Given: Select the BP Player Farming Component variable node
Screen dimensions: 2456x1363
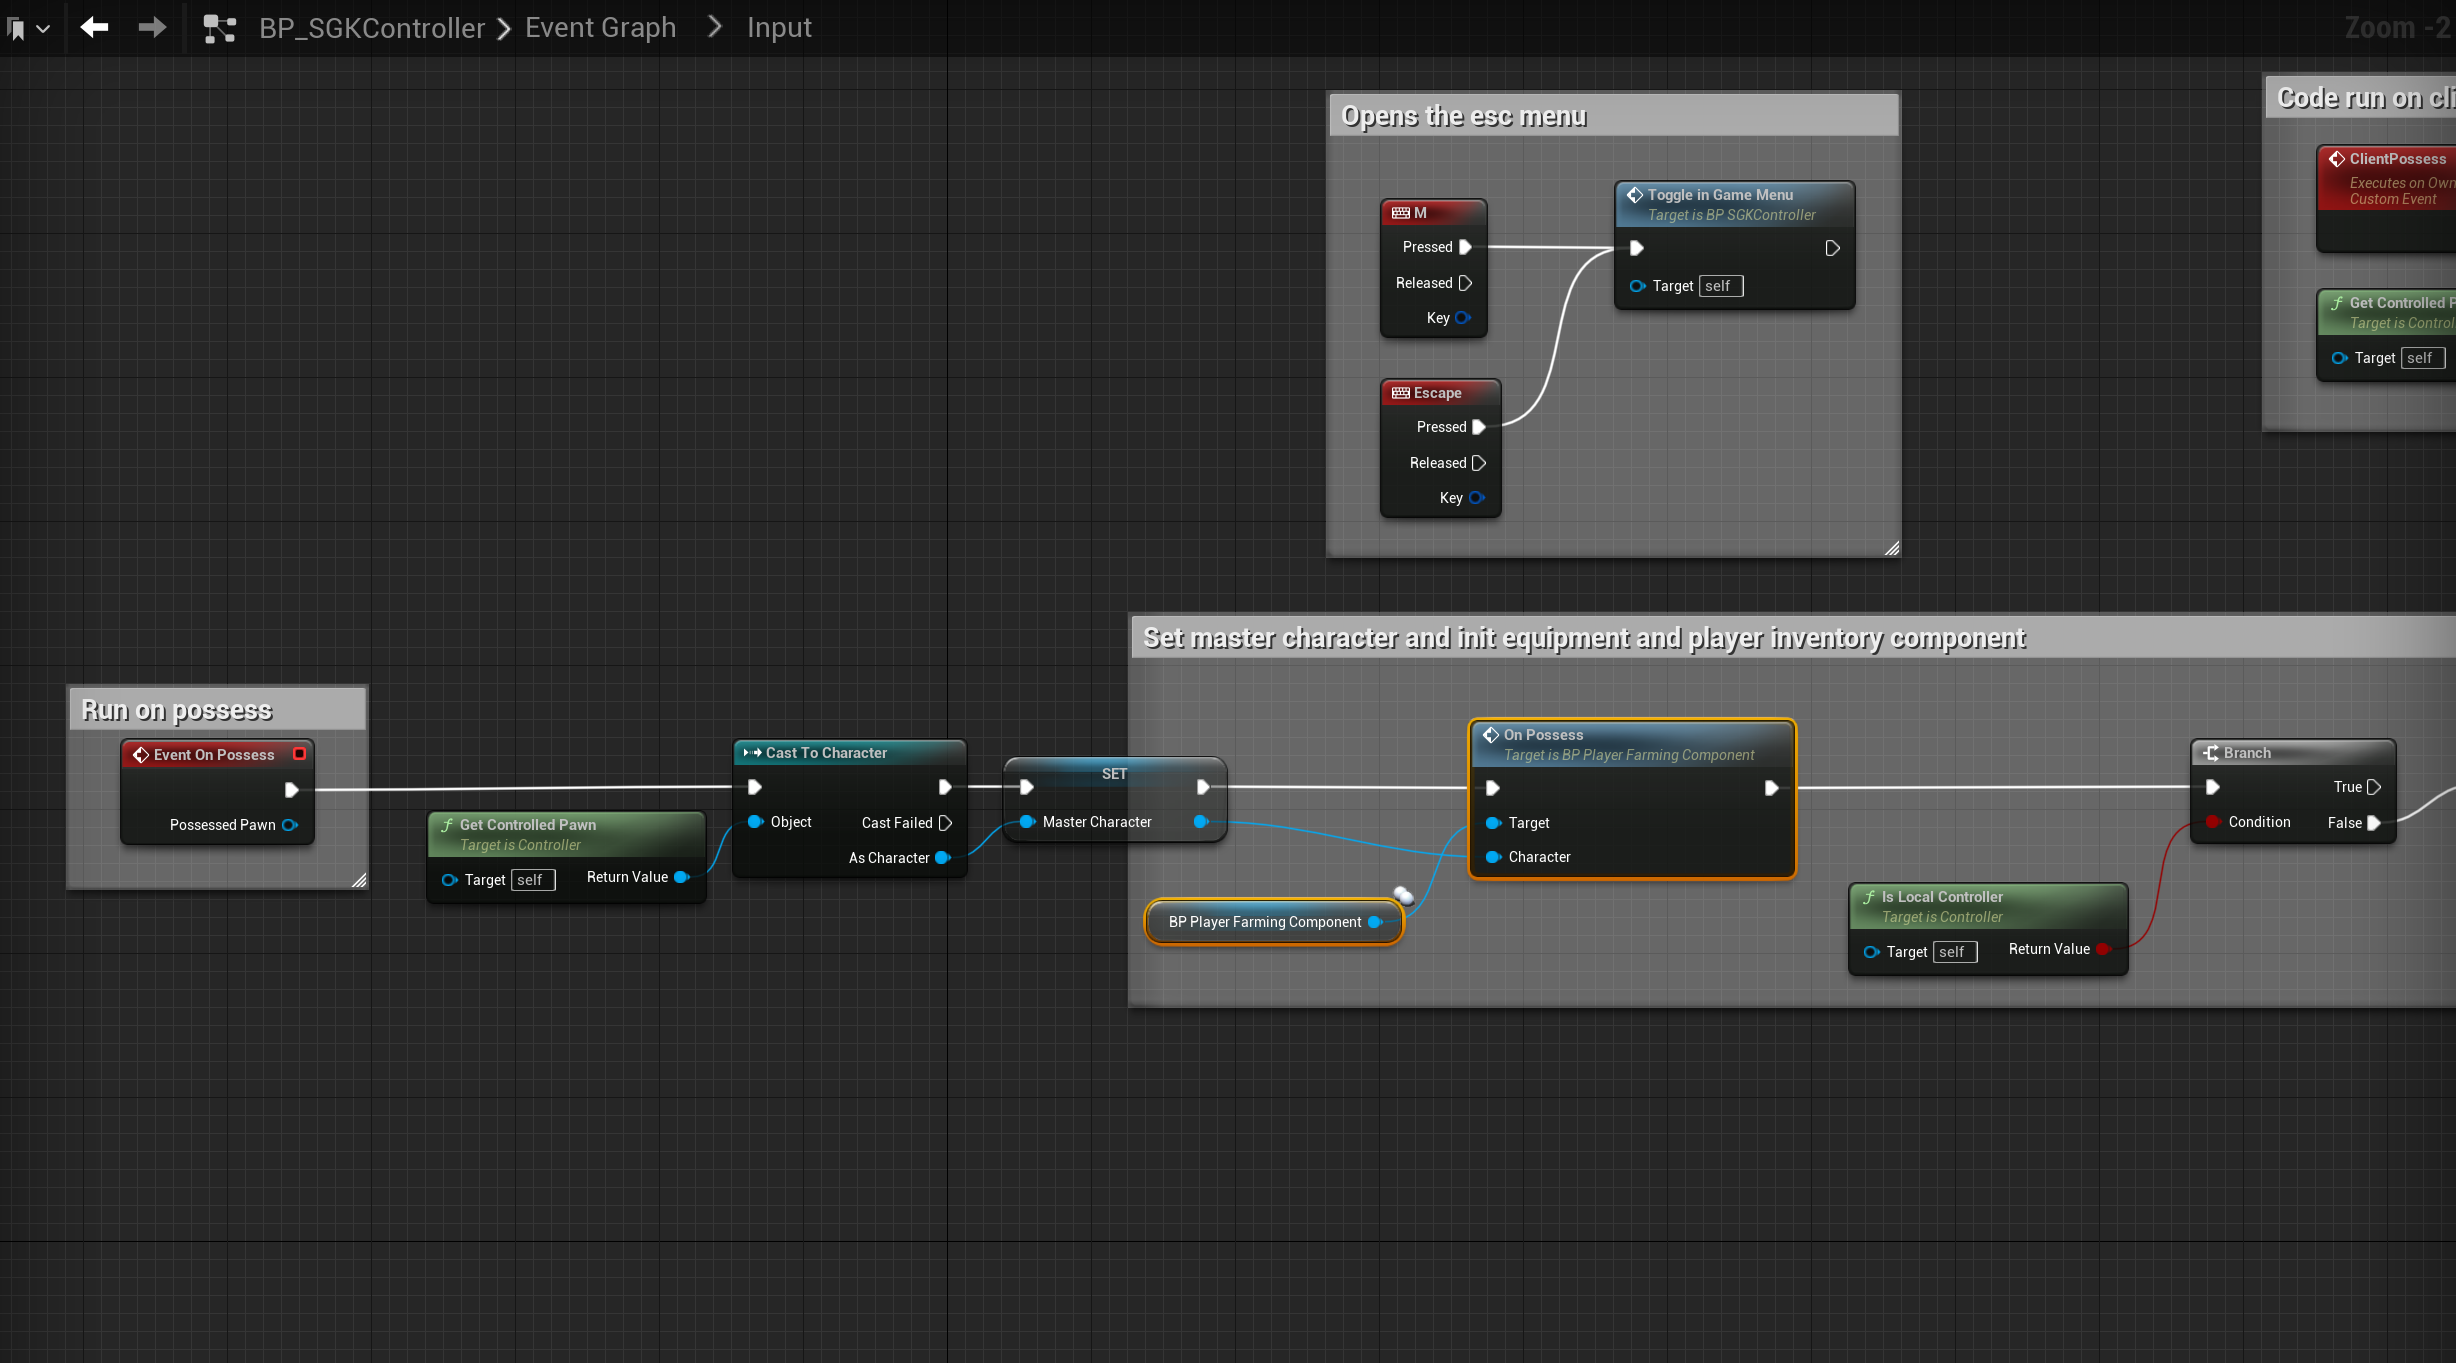Looking at the screenshot, I should [x=1264, y=922].
